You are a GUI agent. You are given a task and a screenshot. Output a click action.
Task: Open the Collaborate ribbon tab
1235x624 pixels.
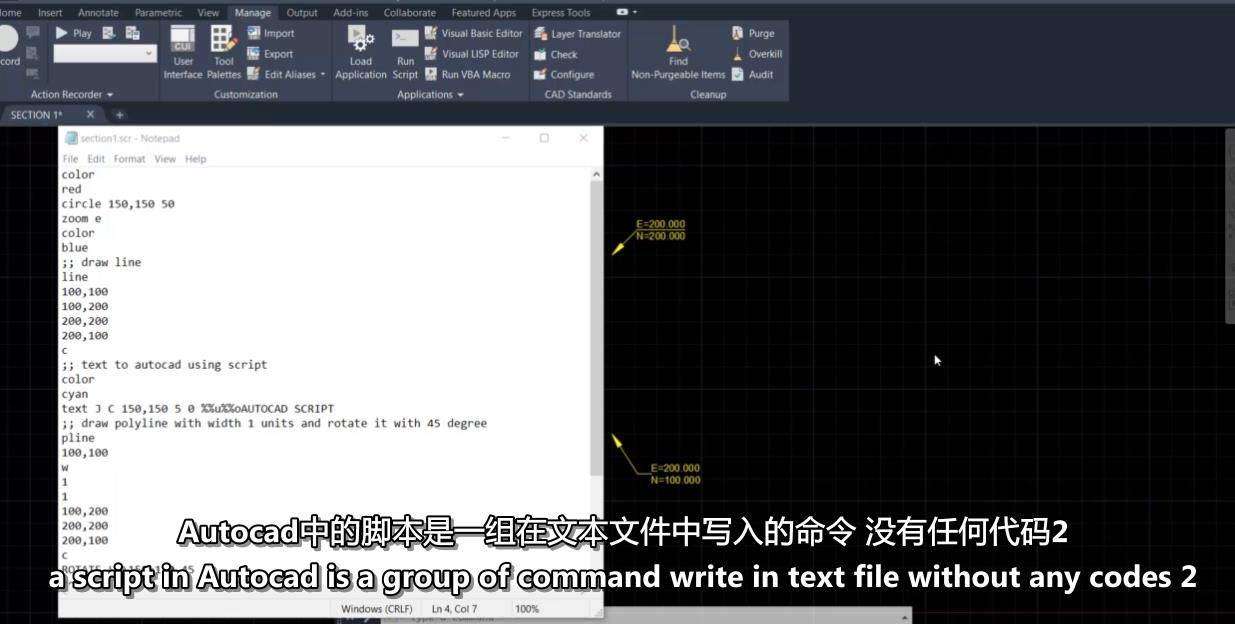click(x=409, y=12)
